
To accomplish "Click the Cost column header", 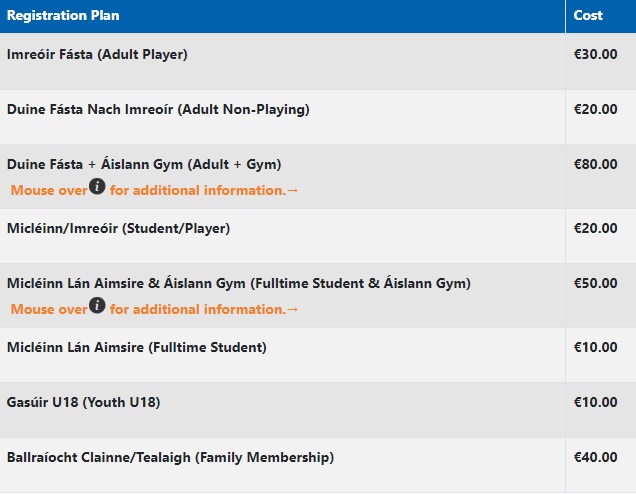I will coord(588,15).
